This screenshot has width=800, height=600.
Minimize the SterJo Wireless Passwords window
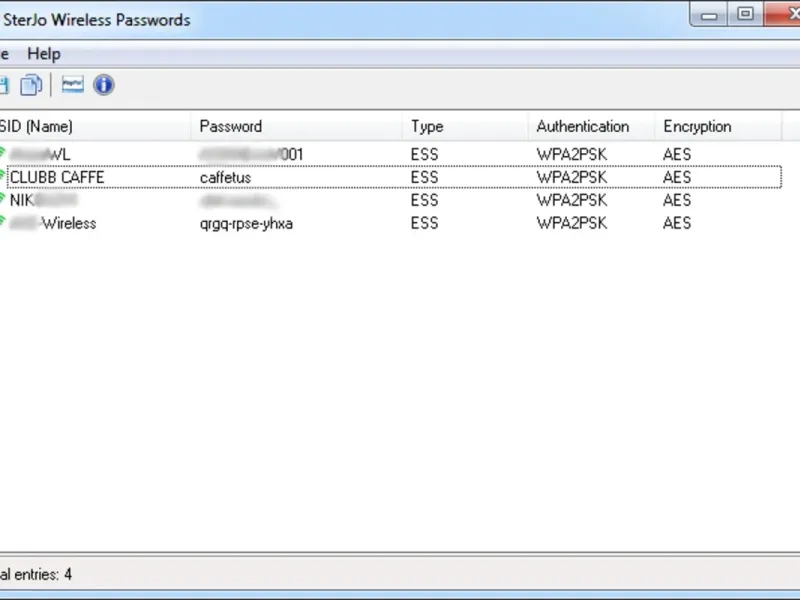coord(709,15)
